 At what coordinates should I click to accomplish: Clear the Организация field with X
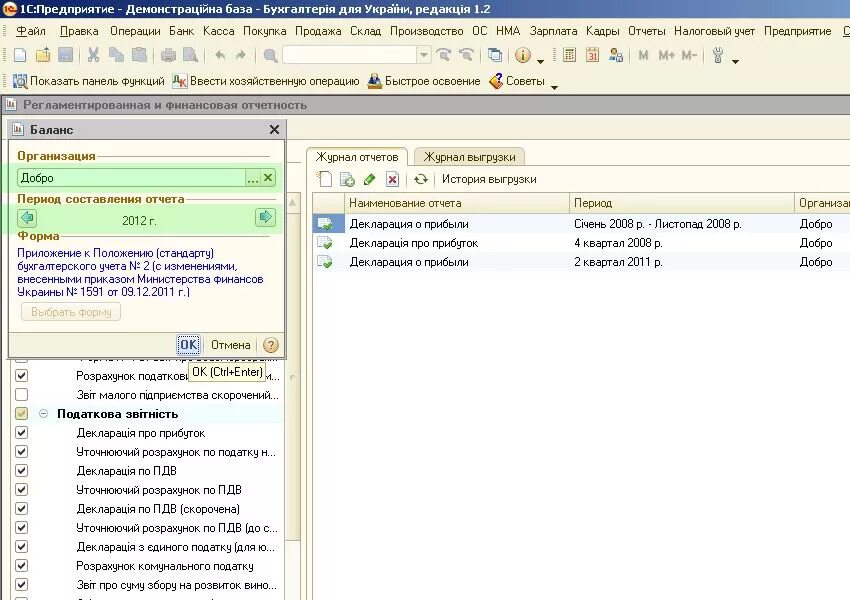(268, 177)
